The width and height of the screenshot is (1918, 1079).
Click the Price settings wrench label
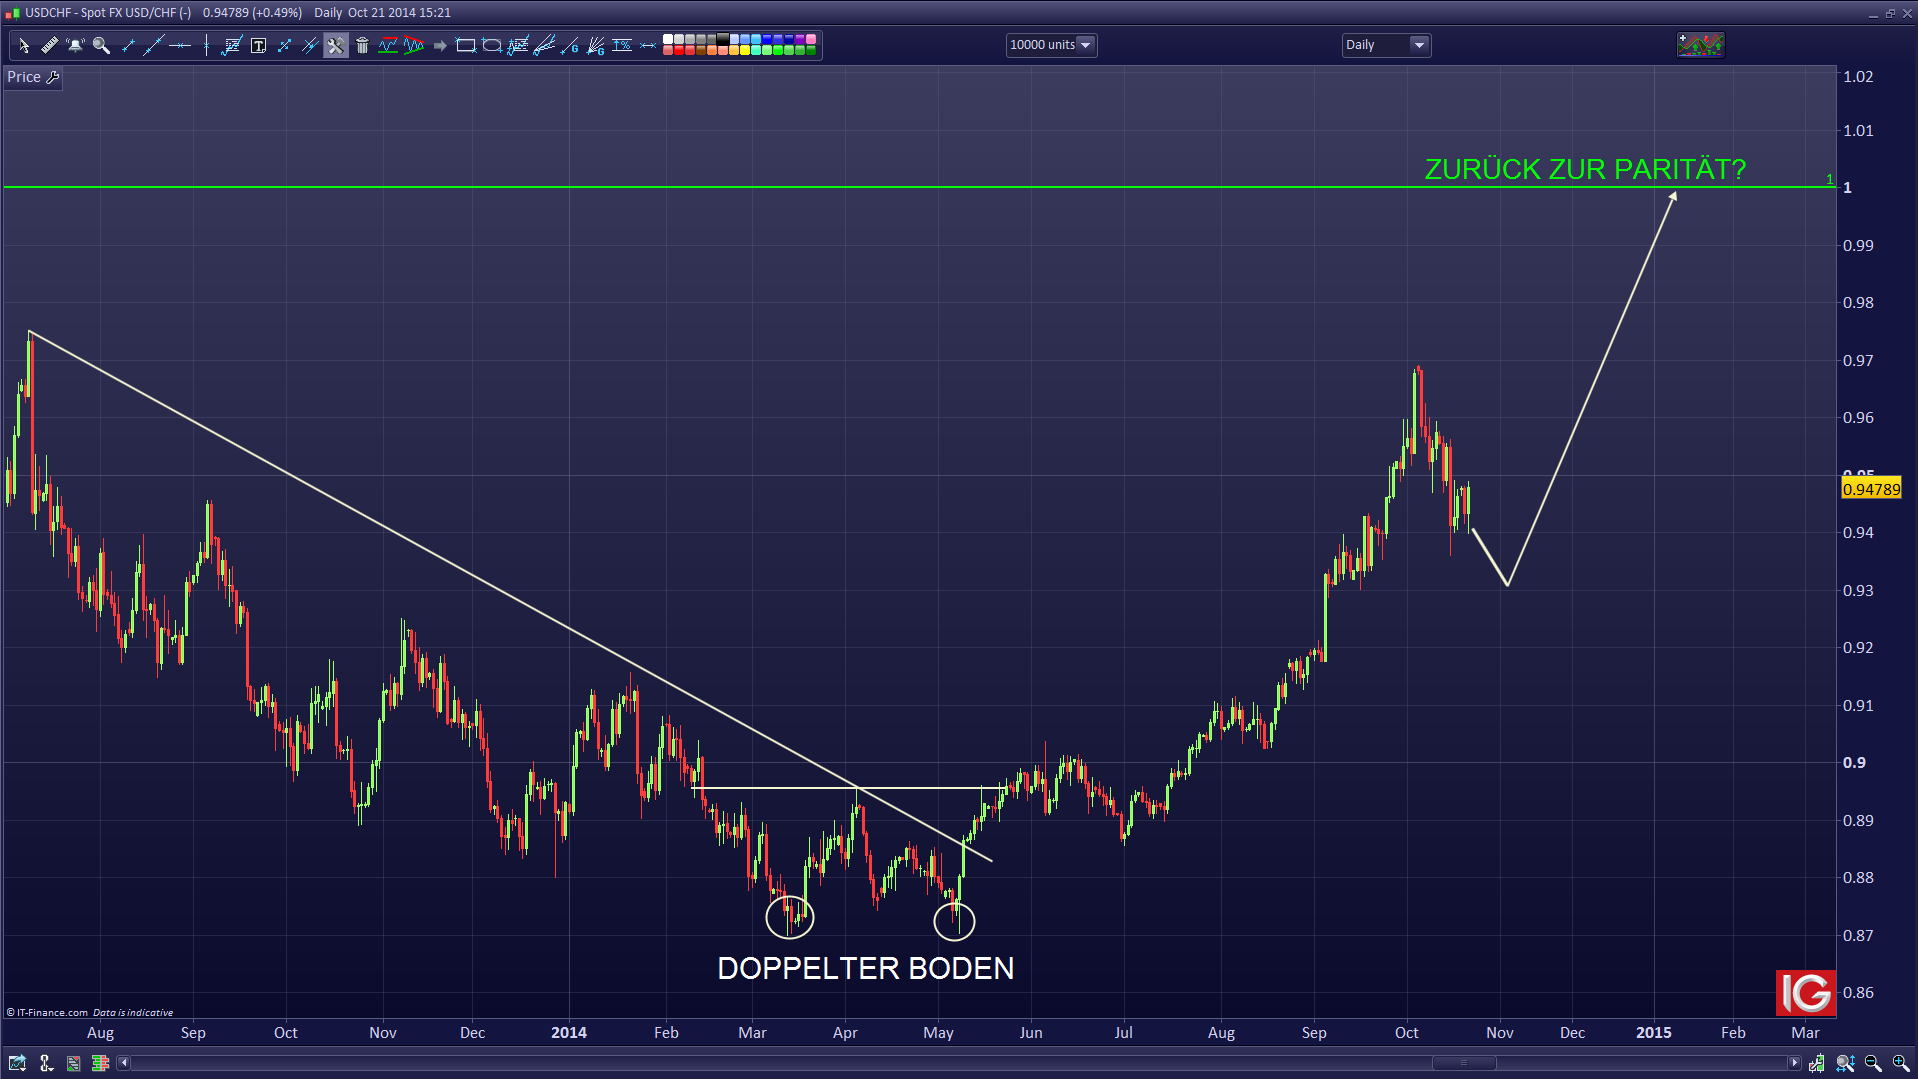33,77
